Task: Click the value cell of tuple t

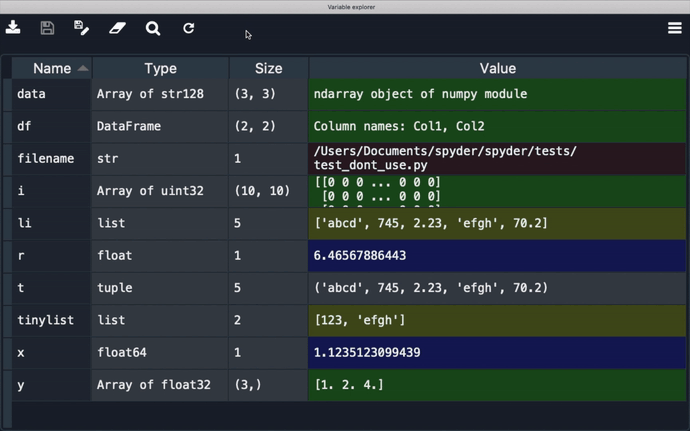Action: point(497,288)
